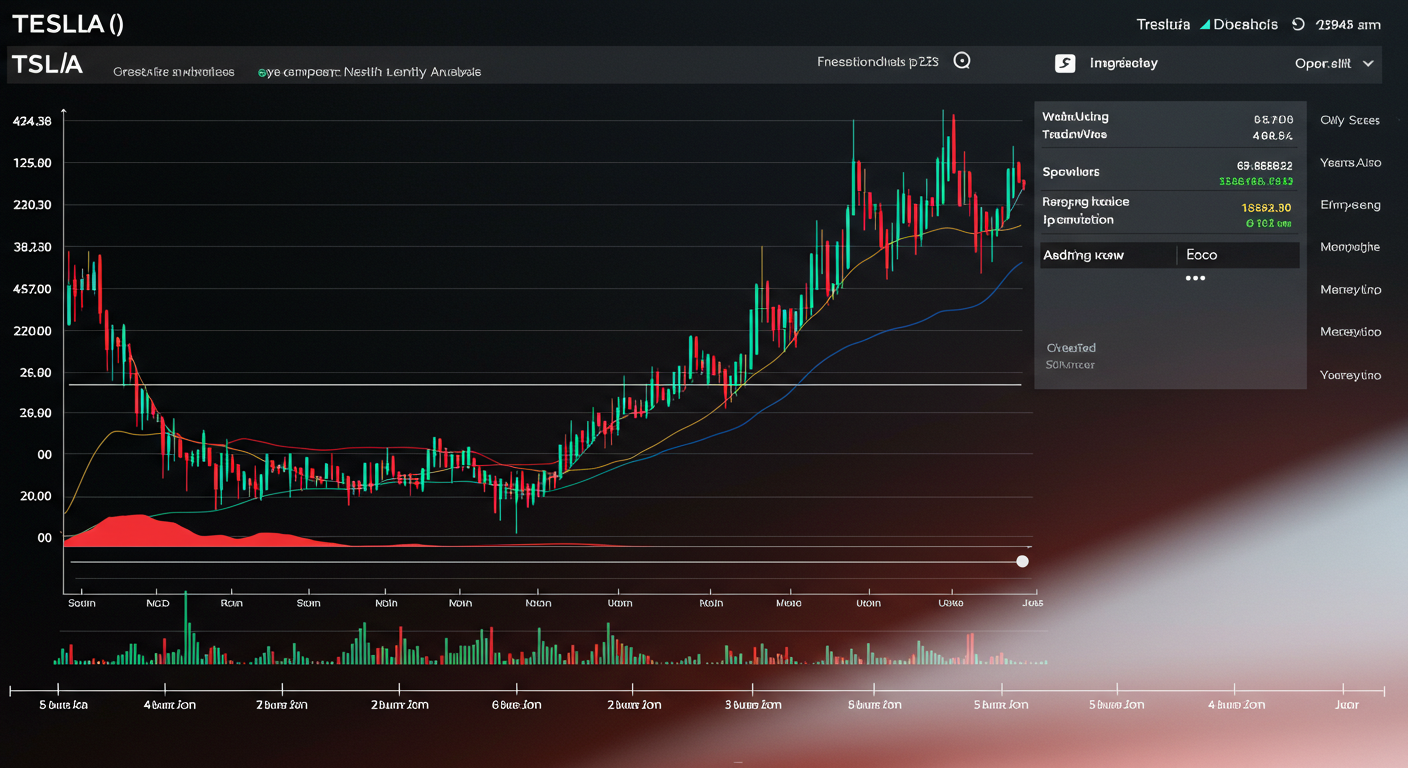Click the 424.38 price axis label
The height and width of the screenshot is (768, 1408).
point(32,121)
